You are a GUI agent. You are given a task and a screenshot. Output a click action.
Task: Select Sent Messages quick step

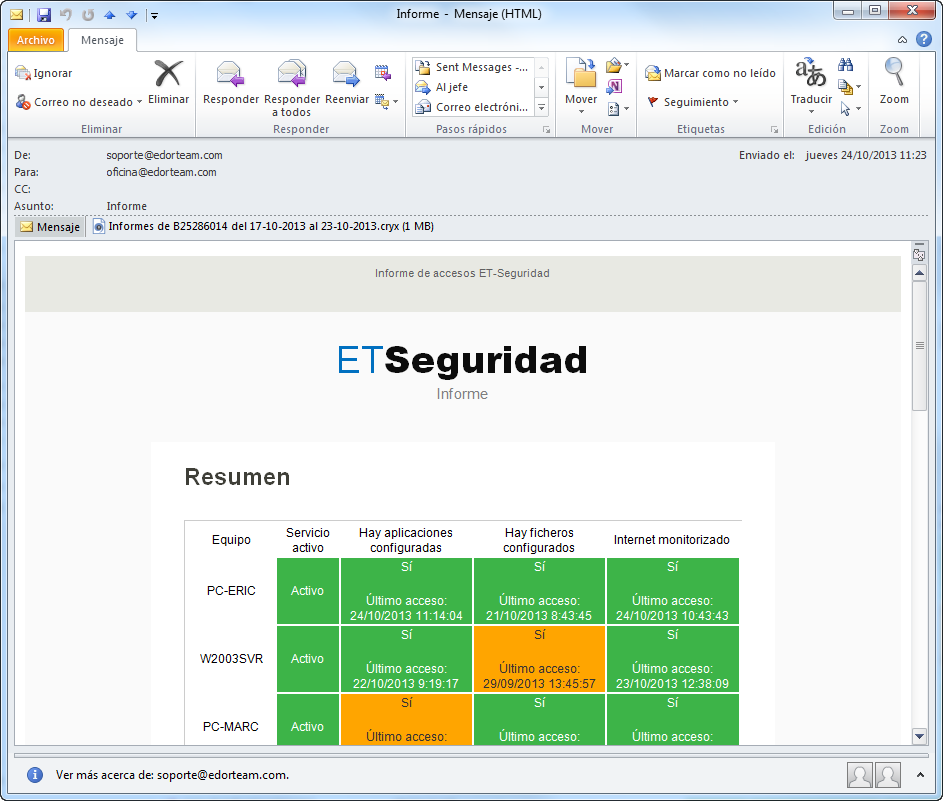(473, 67)
